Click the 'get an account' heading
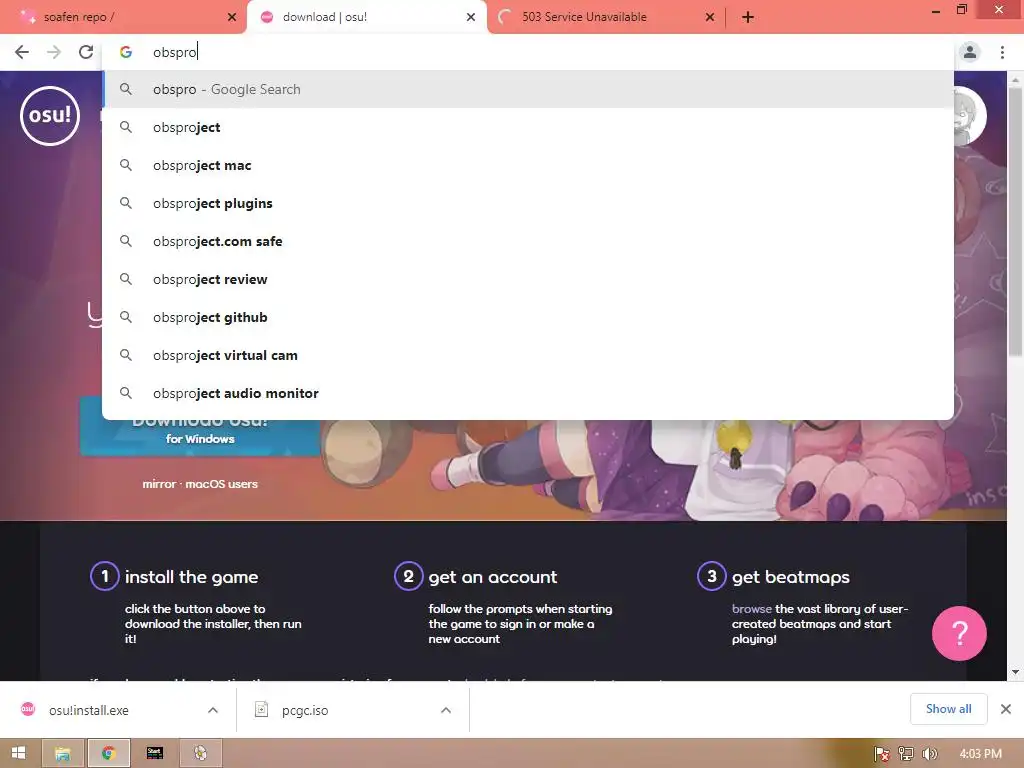Image resolution: width=1024 pixels, height=768 pixels. point(492,577)
